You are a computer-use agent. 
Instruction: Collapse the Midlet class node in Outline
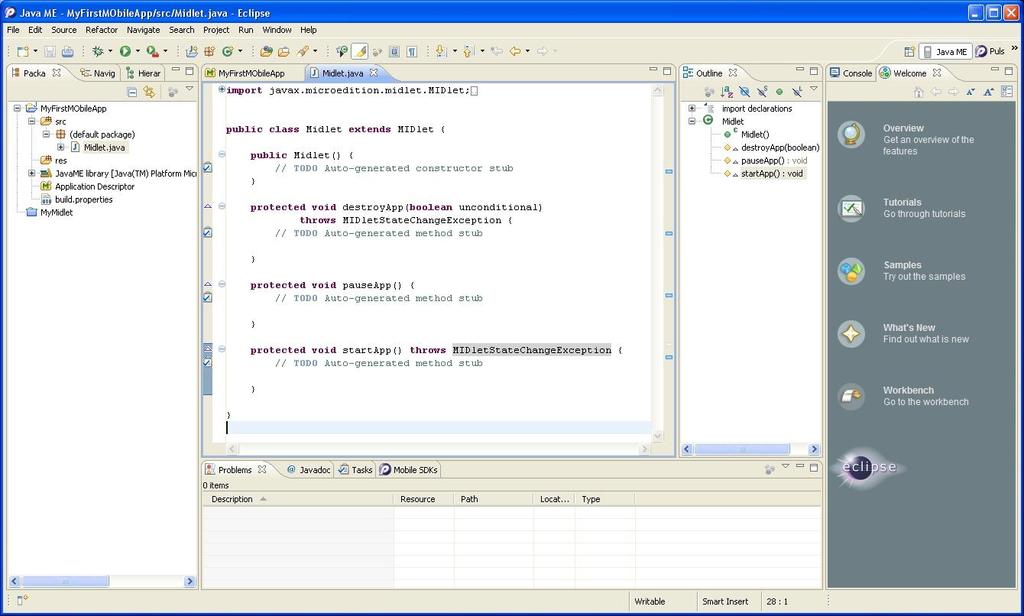(692, 122)
